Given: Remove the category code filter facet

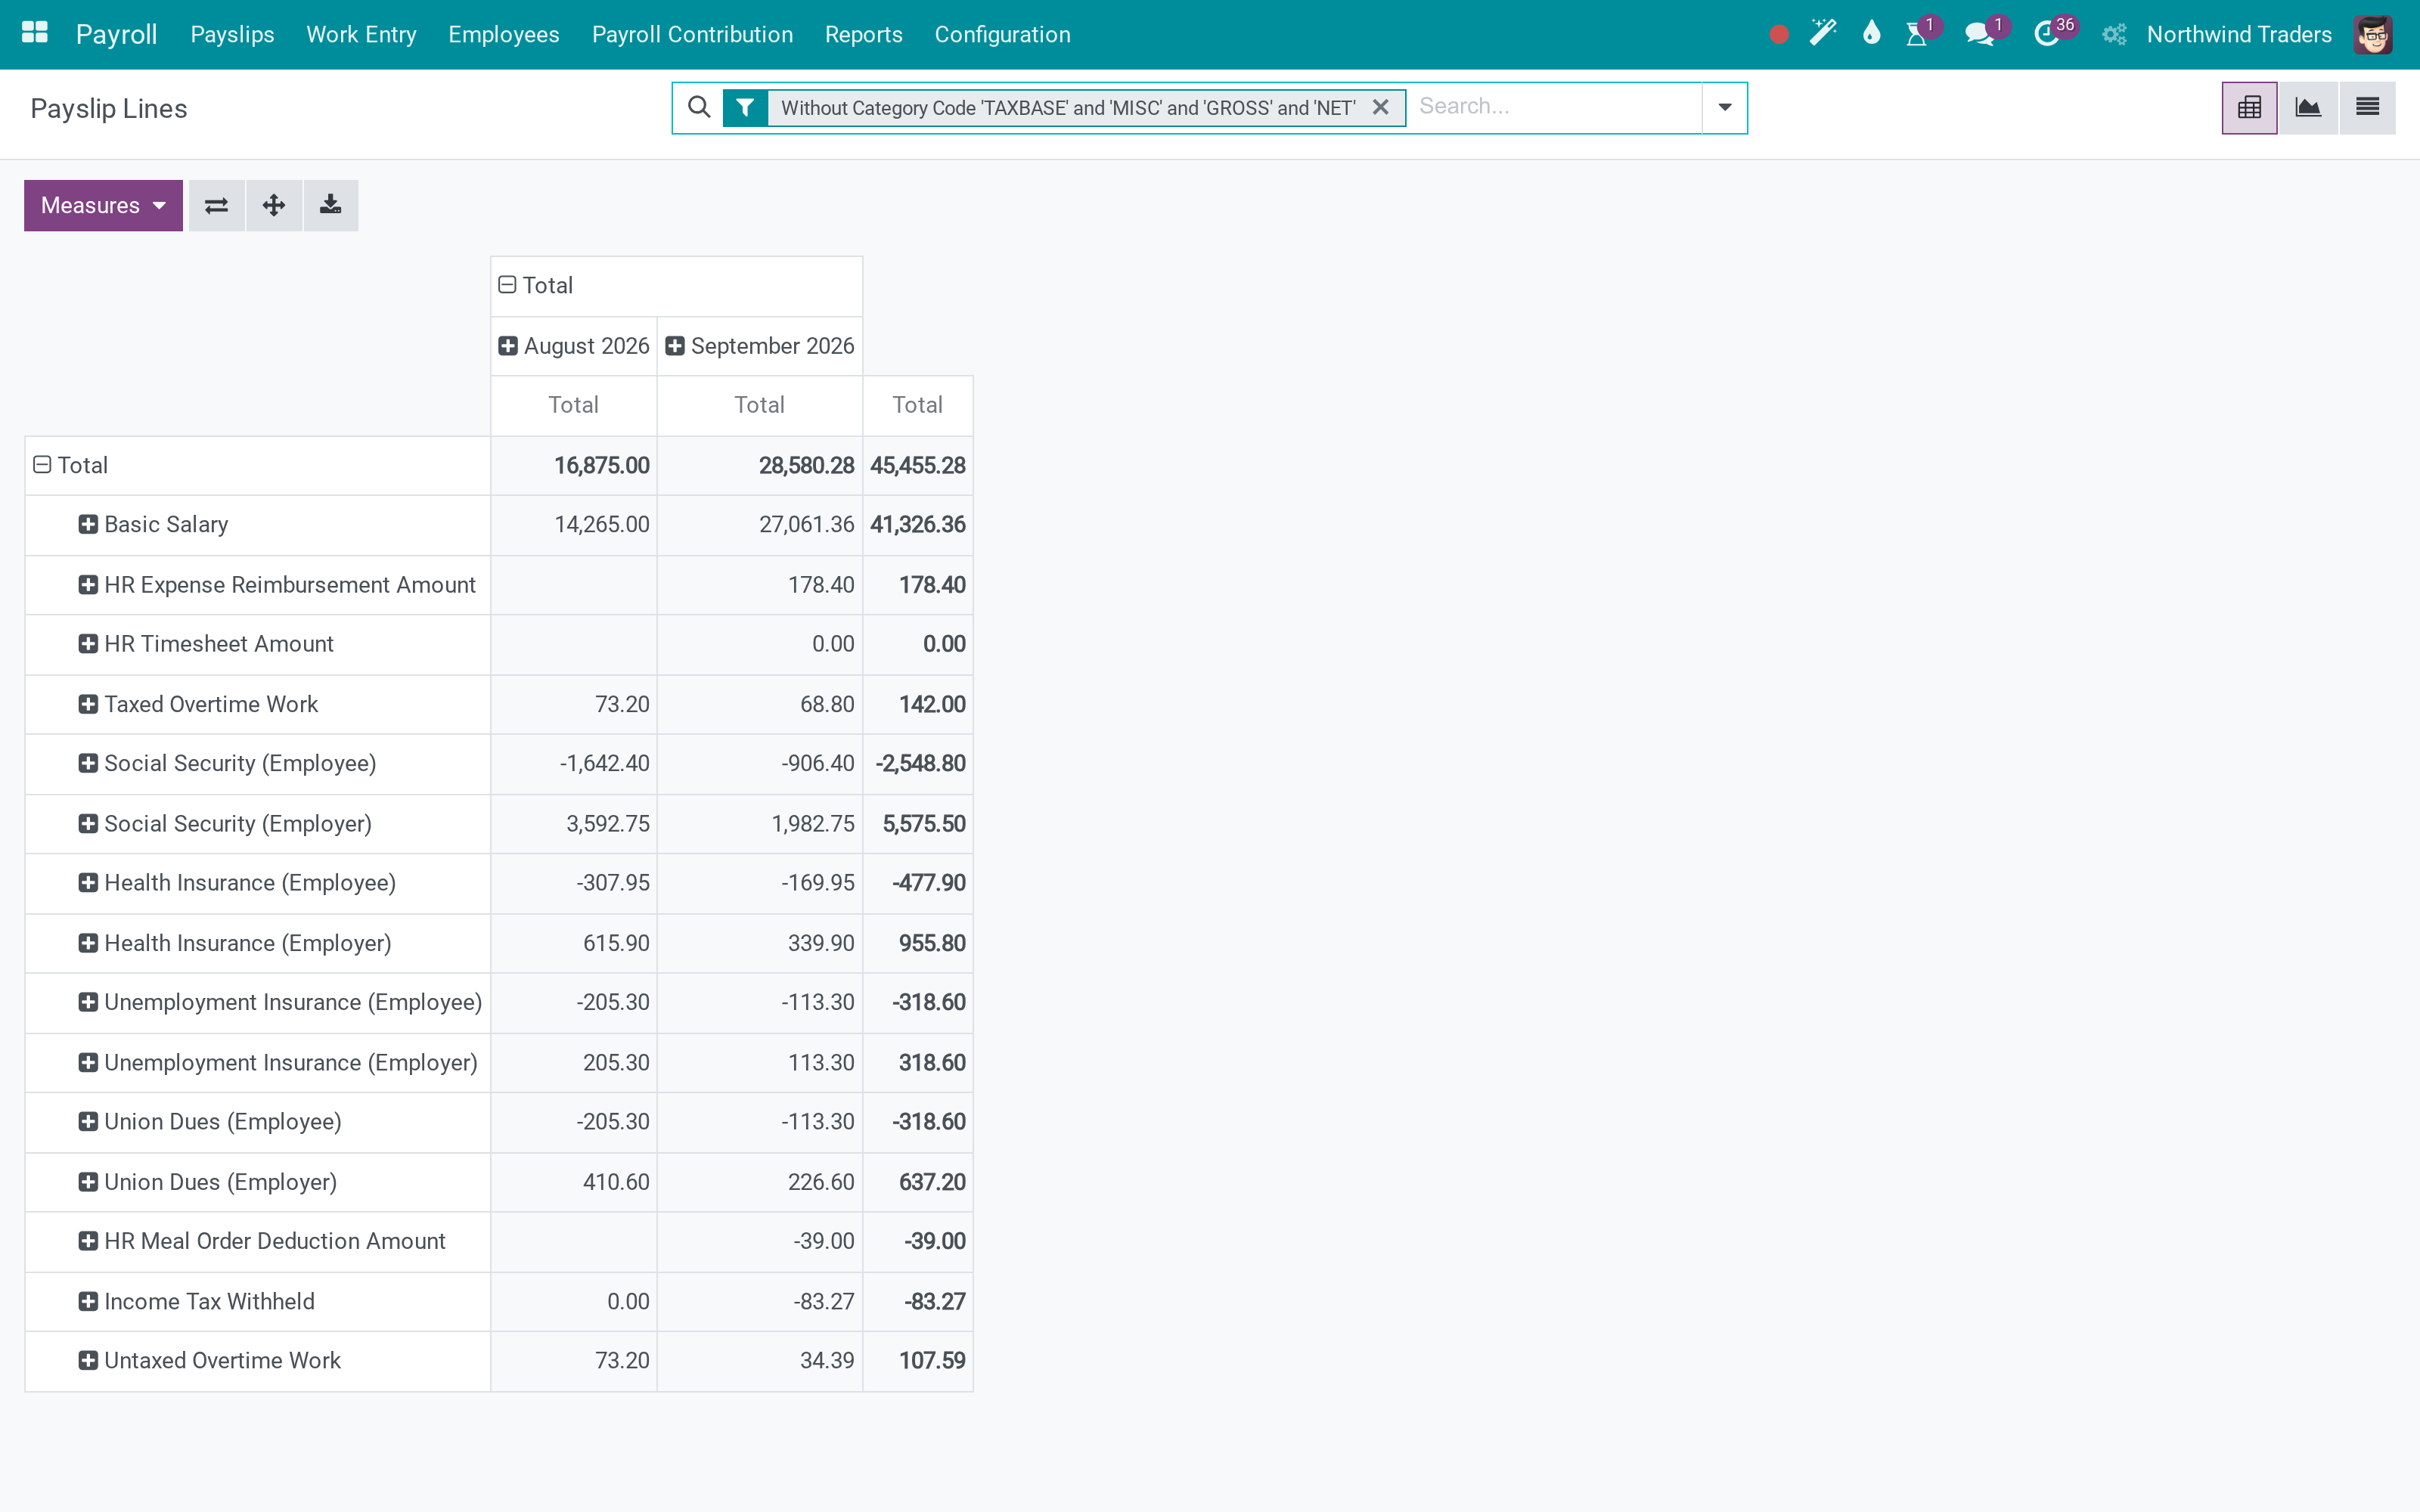Looking at the screenshot, I should click(1380, 107).
